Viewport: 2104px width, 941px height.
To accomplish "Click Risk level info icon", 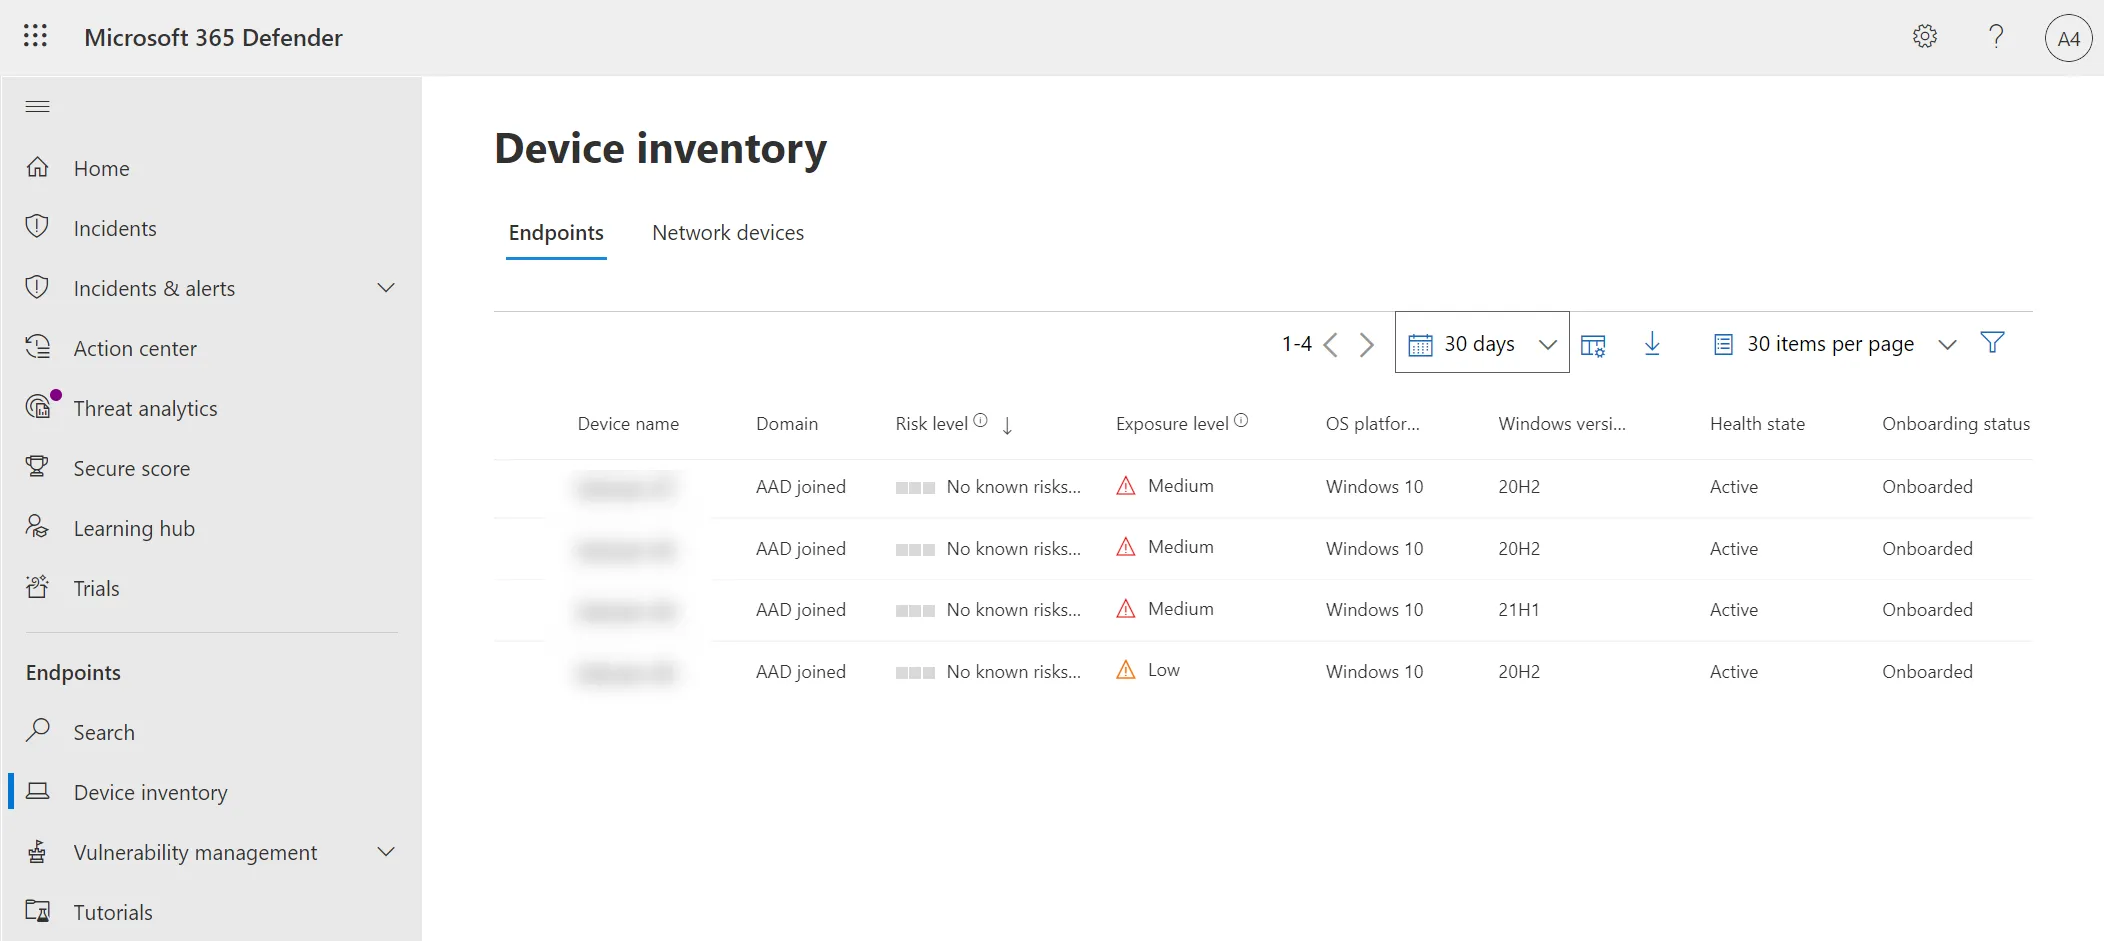I will [980, 421].
